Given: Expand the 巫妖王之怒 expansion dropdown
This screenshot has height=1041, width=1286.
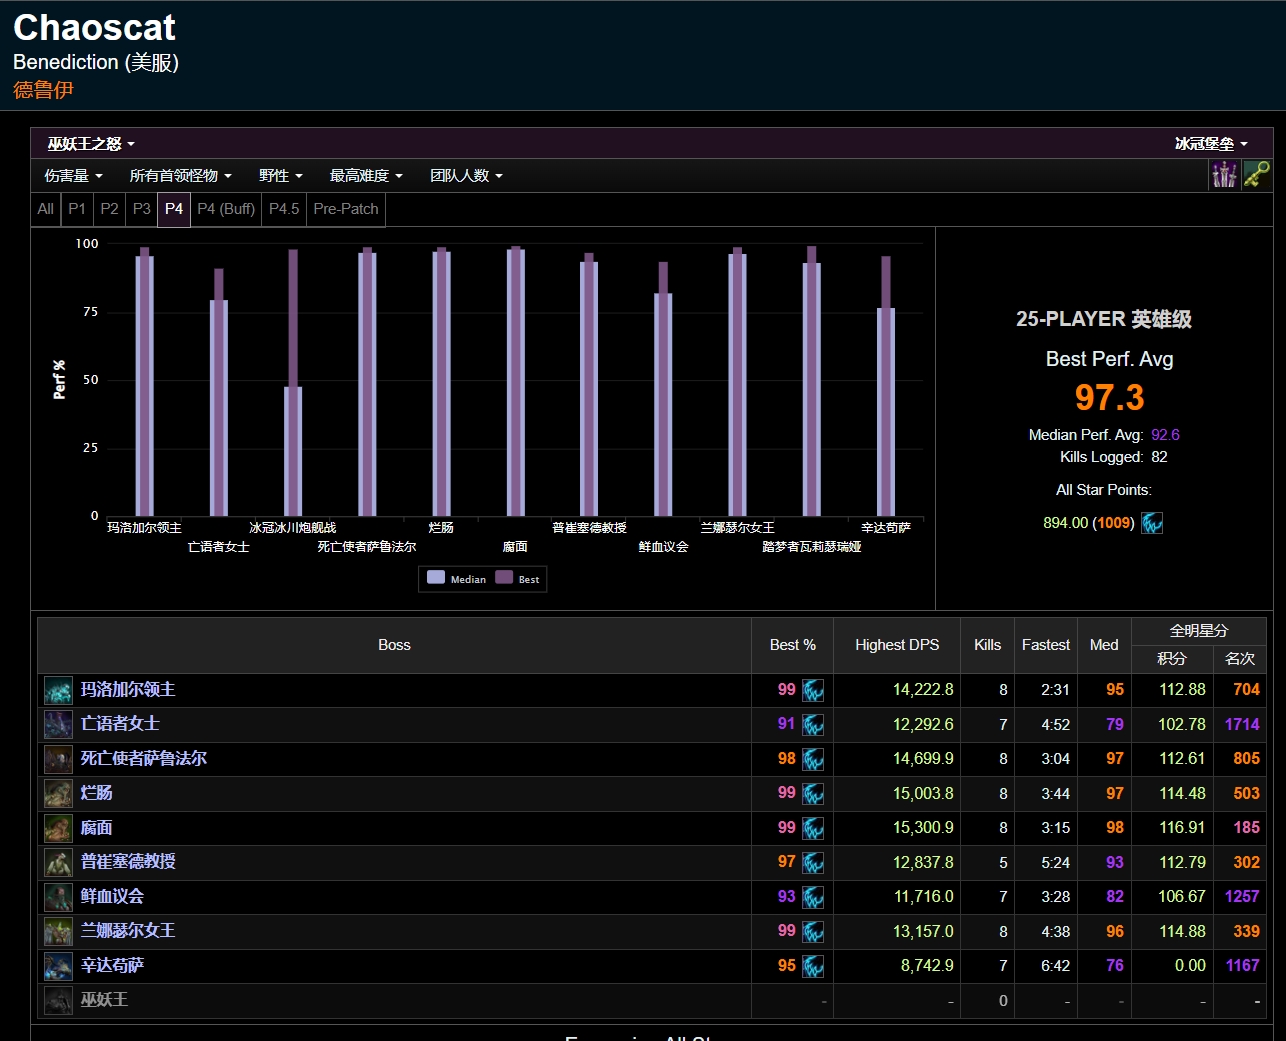Looking at the screenshot, I should click(x=91, y=144).
